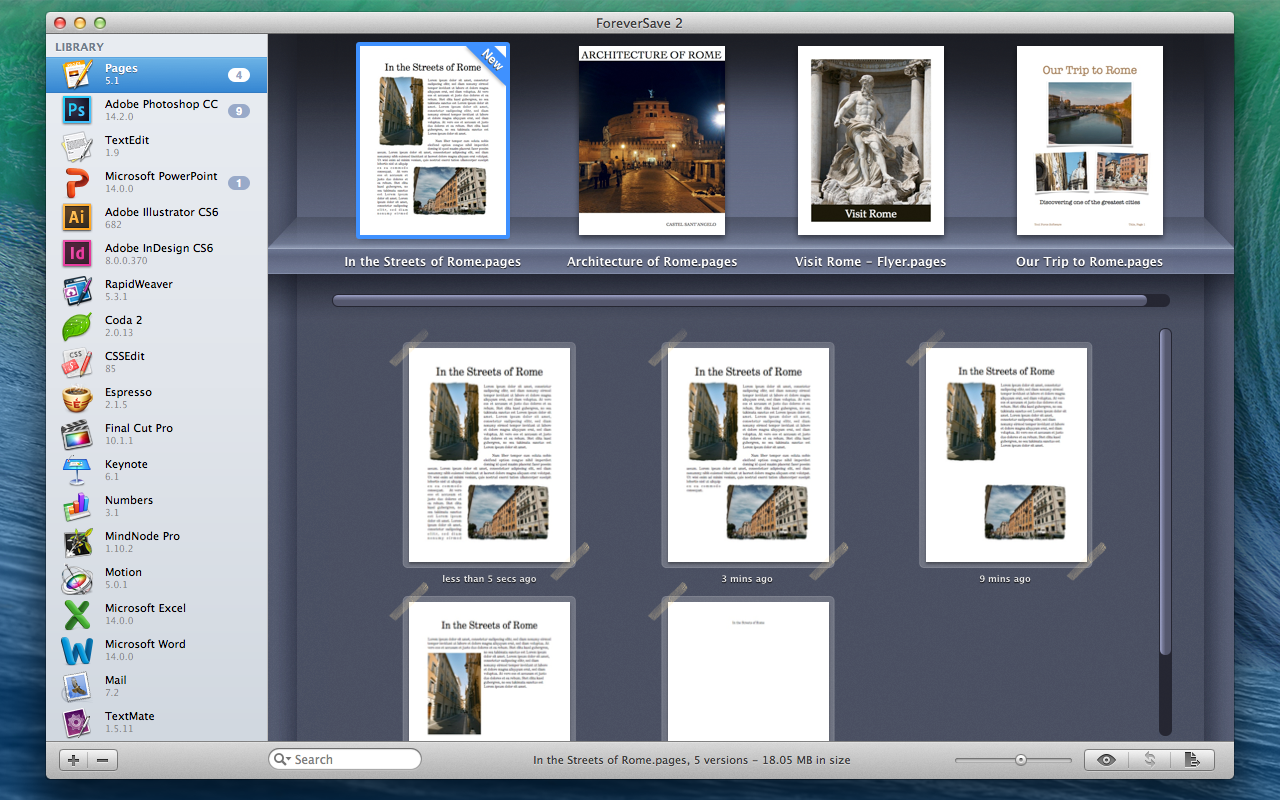
Task: Select version saved less than 5 secs ago
Action: pos(489,455)
